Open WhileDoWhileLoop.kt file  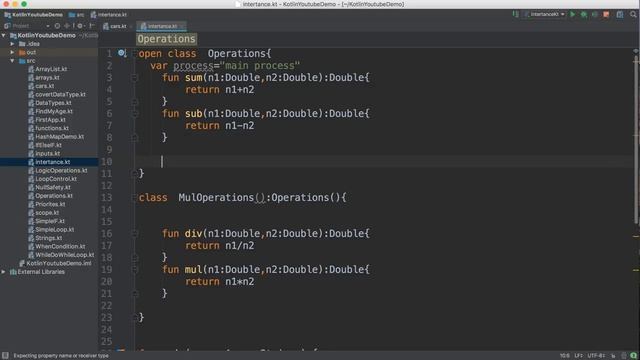click(61, 255)
